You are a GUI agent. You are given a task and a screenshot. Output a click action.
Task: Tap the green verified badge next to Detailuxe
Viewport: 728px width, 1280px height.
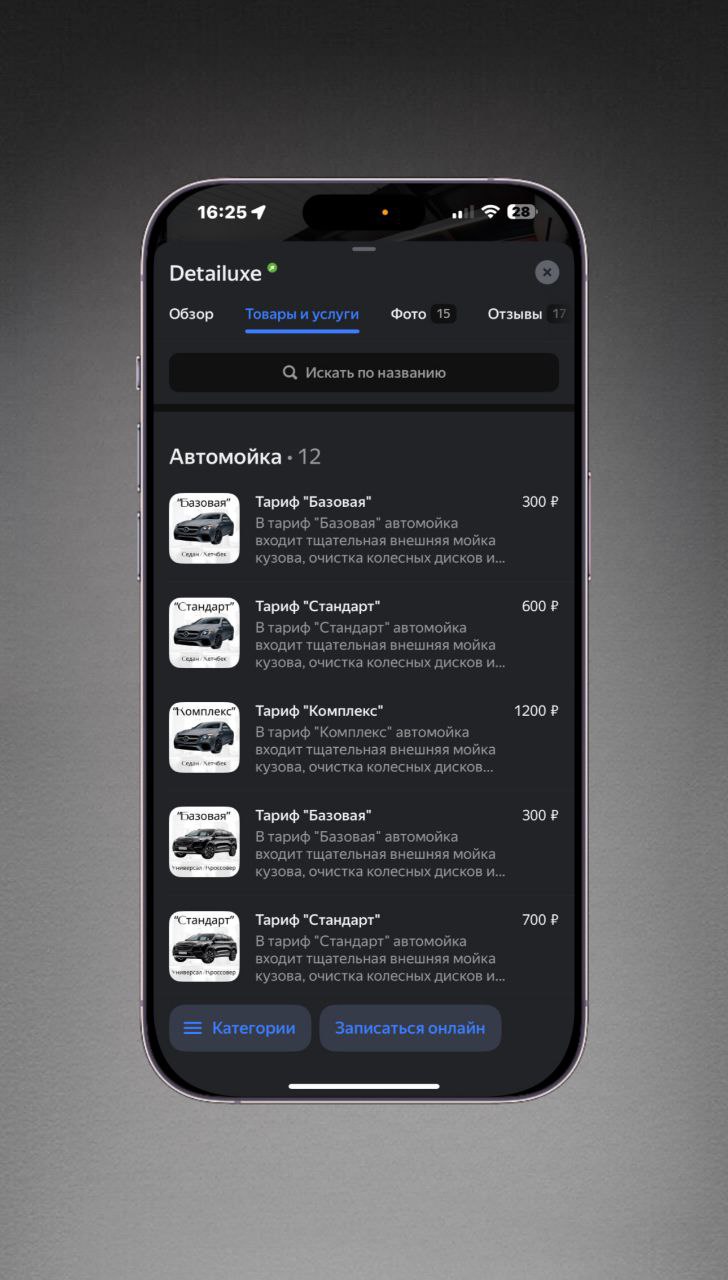click(273, 268)
